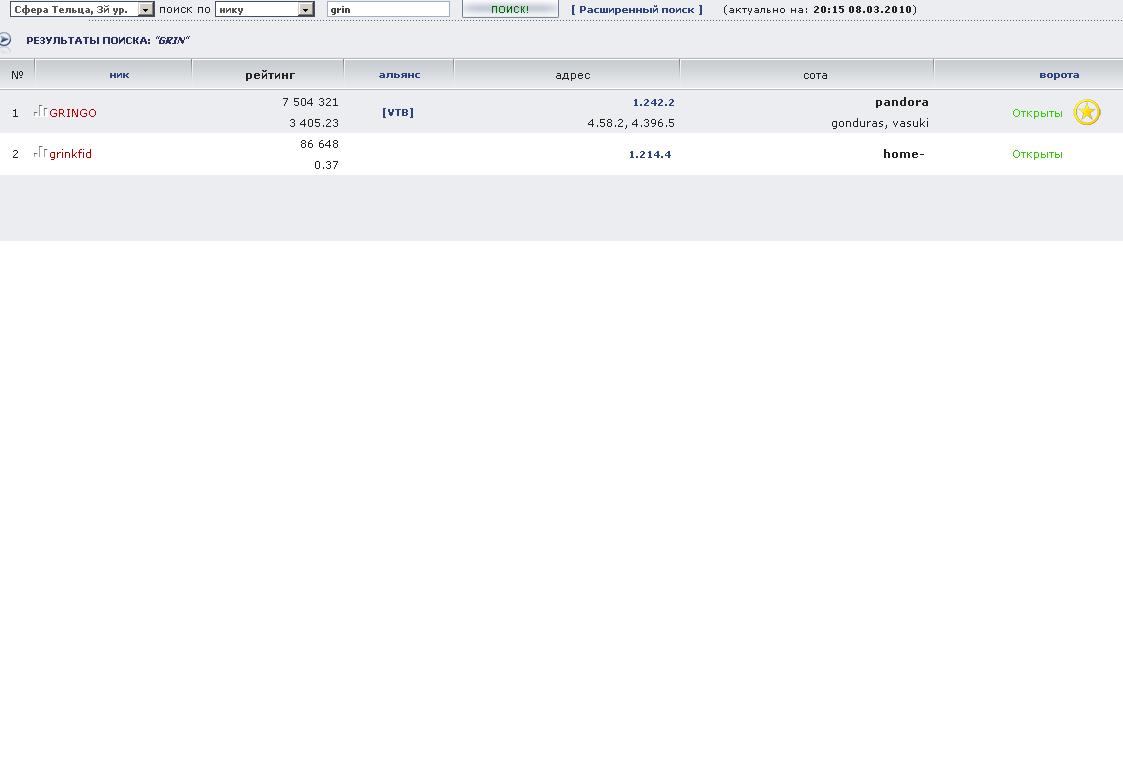The image size is (1123, 768).
Task: Click the arrow icon beside search results heading
Action: pyautogui.click(x=5, y=40)
